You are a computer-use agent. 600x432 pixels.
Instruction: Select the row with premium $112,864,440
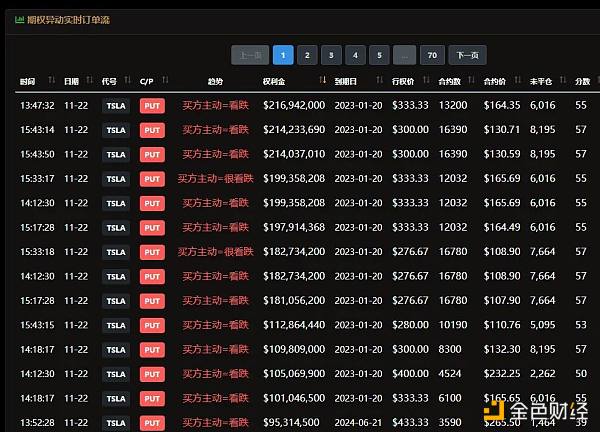(x=300, y=324)
